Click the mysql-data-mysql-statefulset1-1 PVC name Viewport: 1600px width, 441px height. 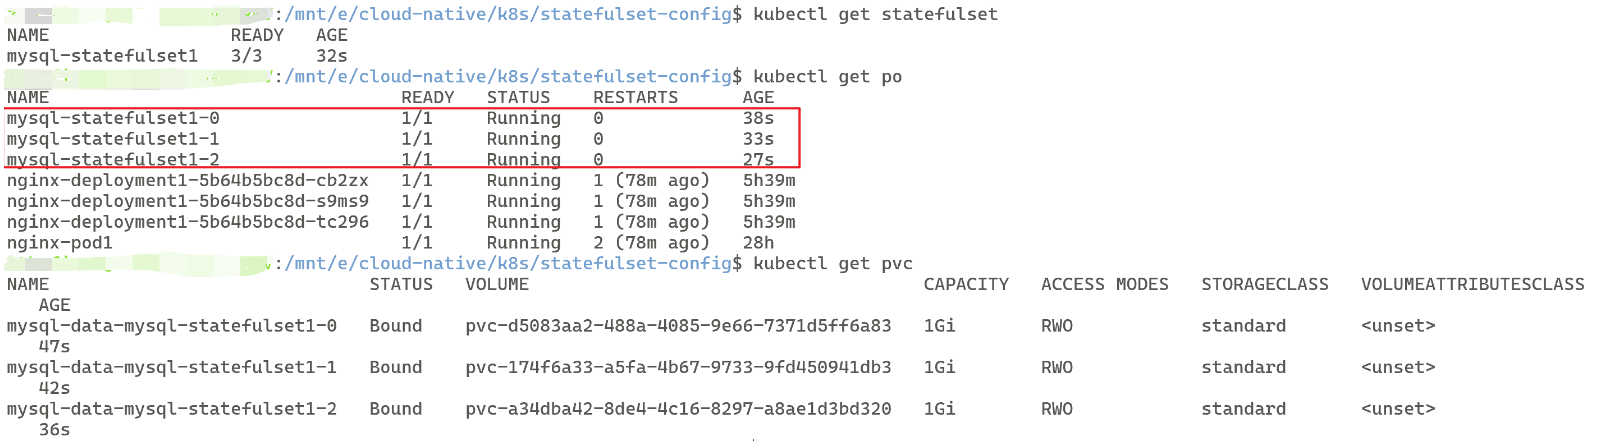tap(172, 368)
